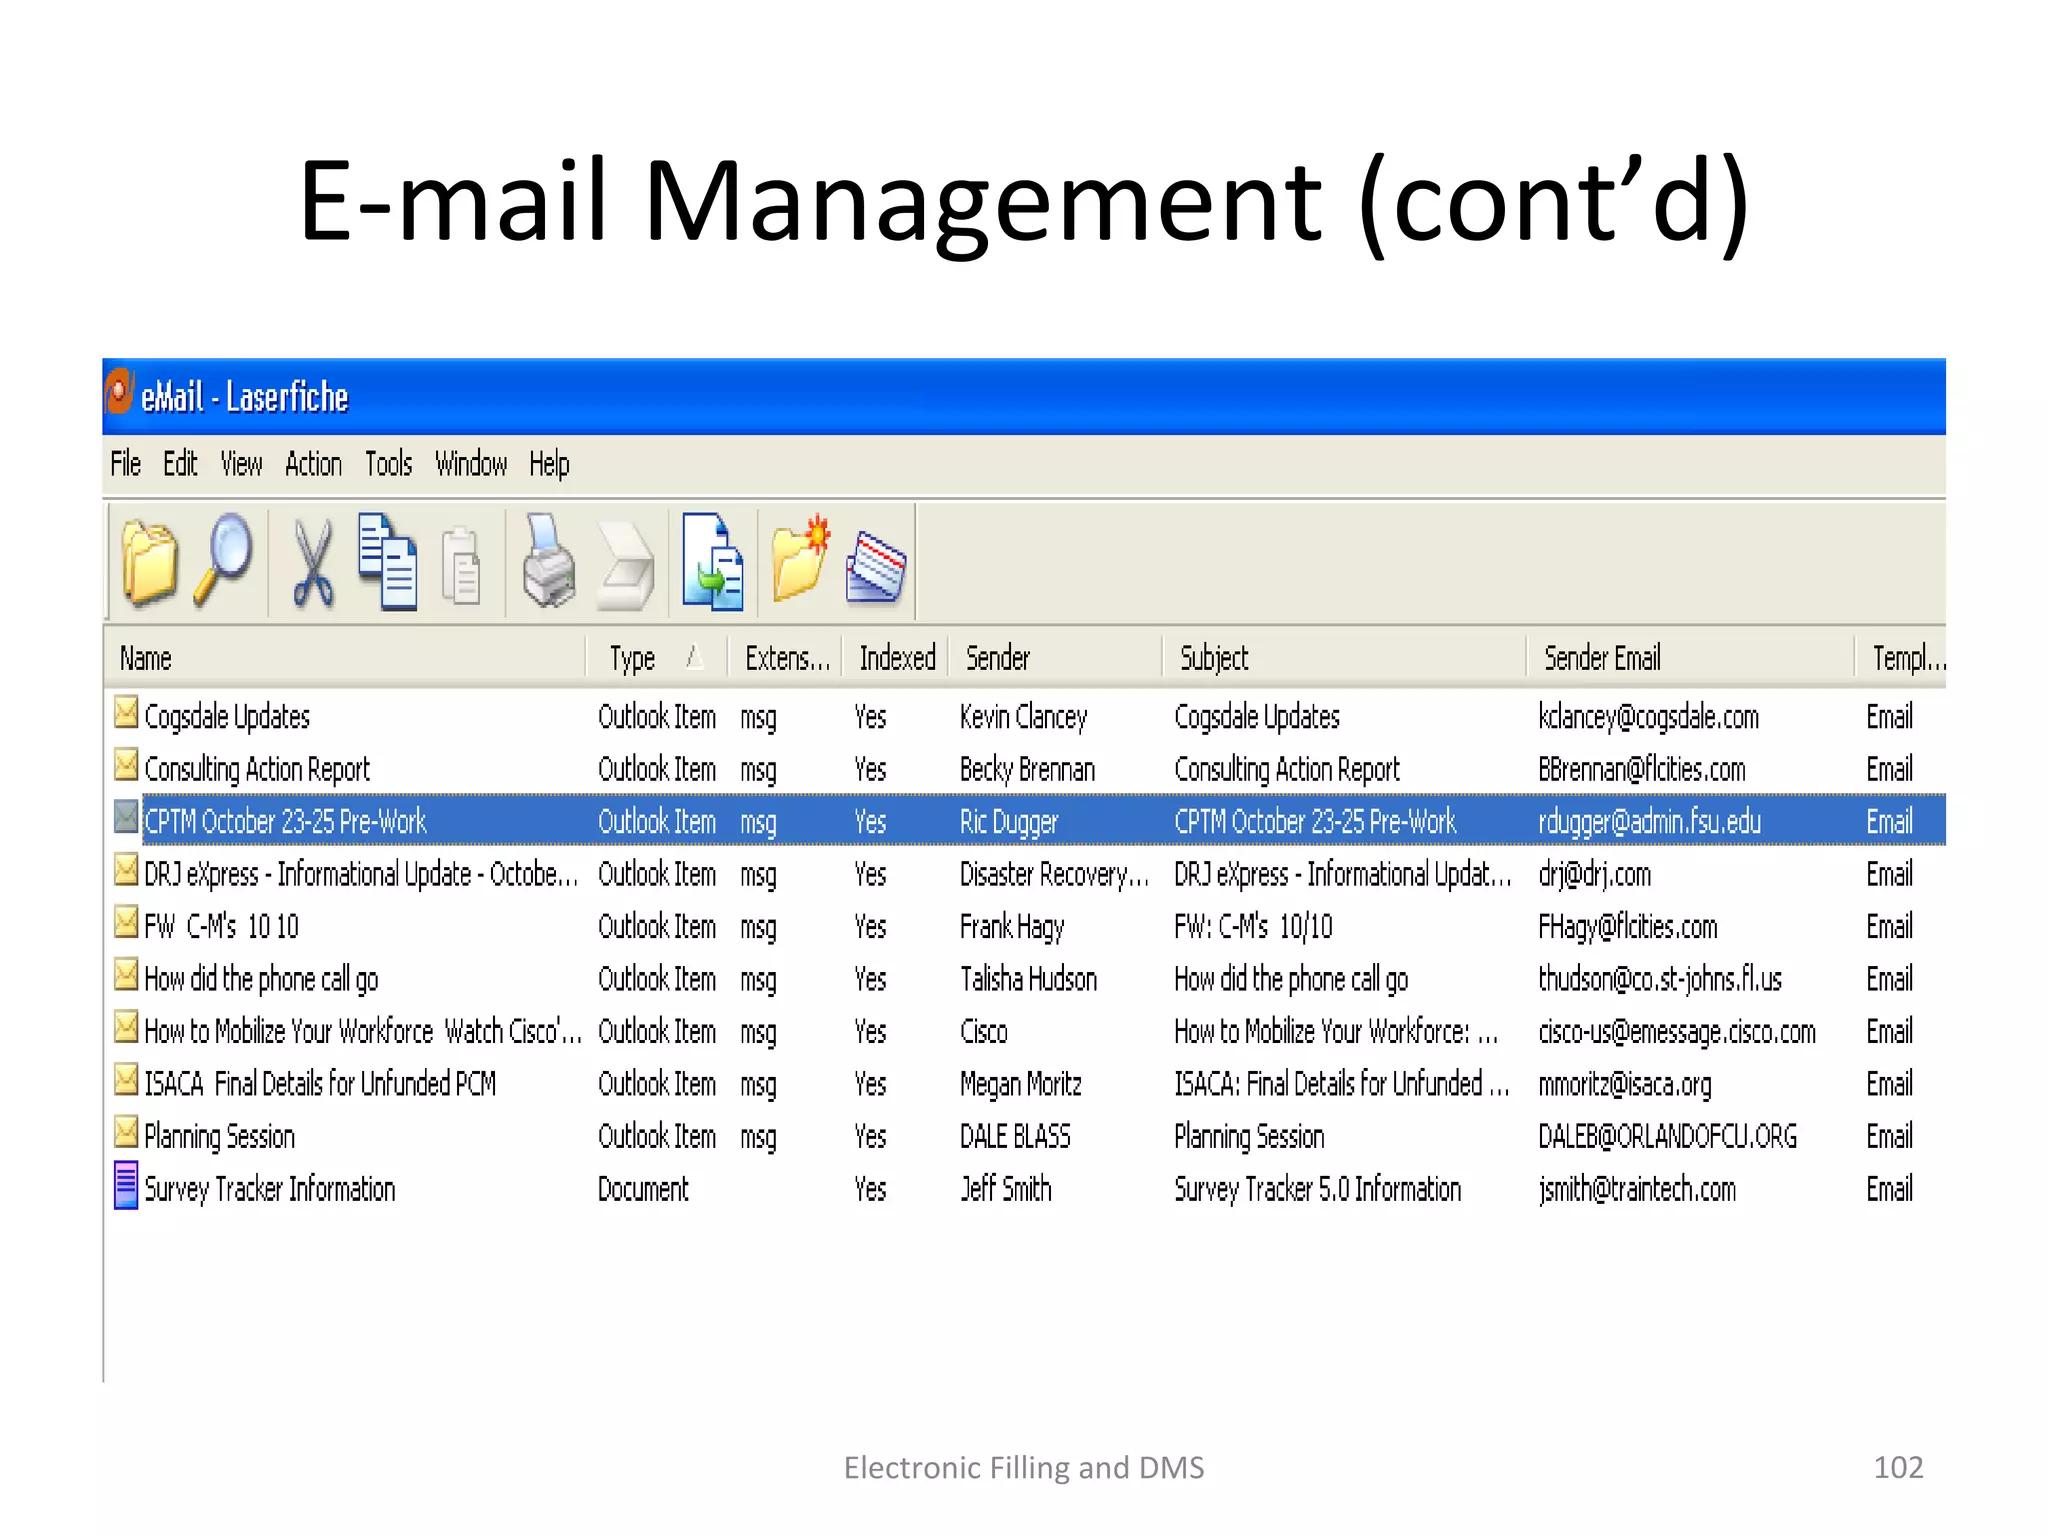Select the Survey Tracker Information name
The width and height of the screenshot is (2048, 1536).
(x=270, y=1189)
